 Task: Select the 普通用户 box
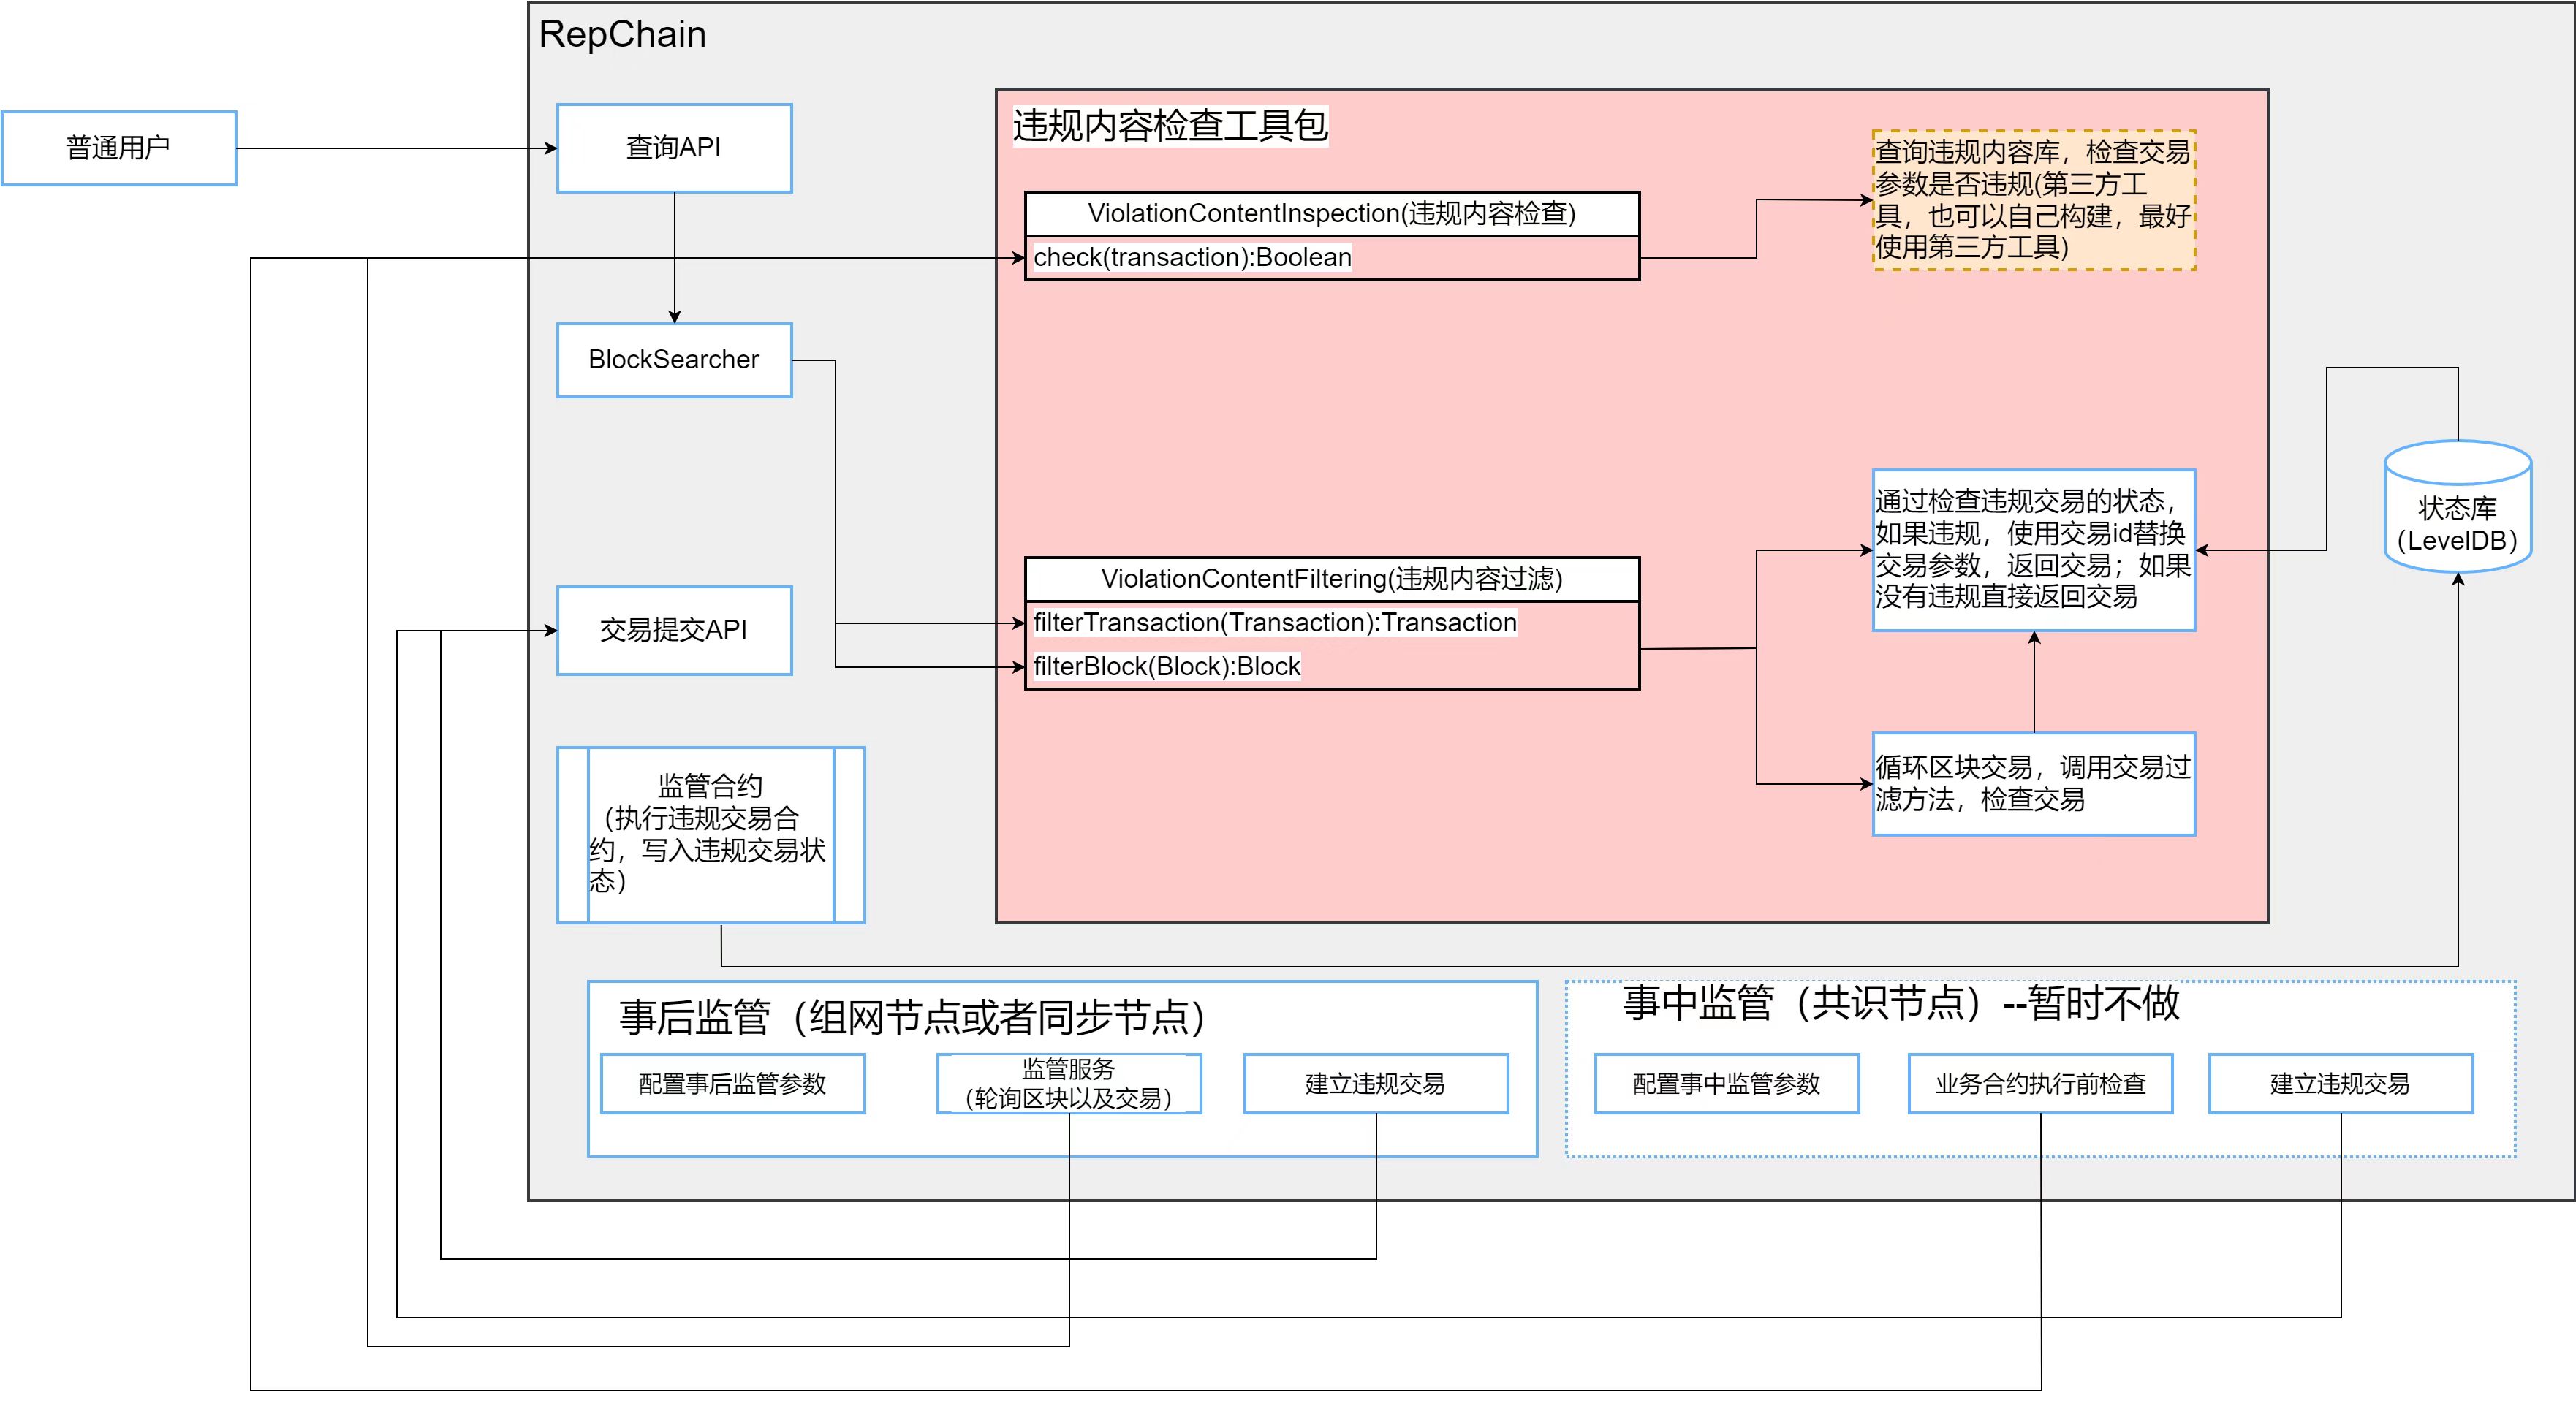119,148
